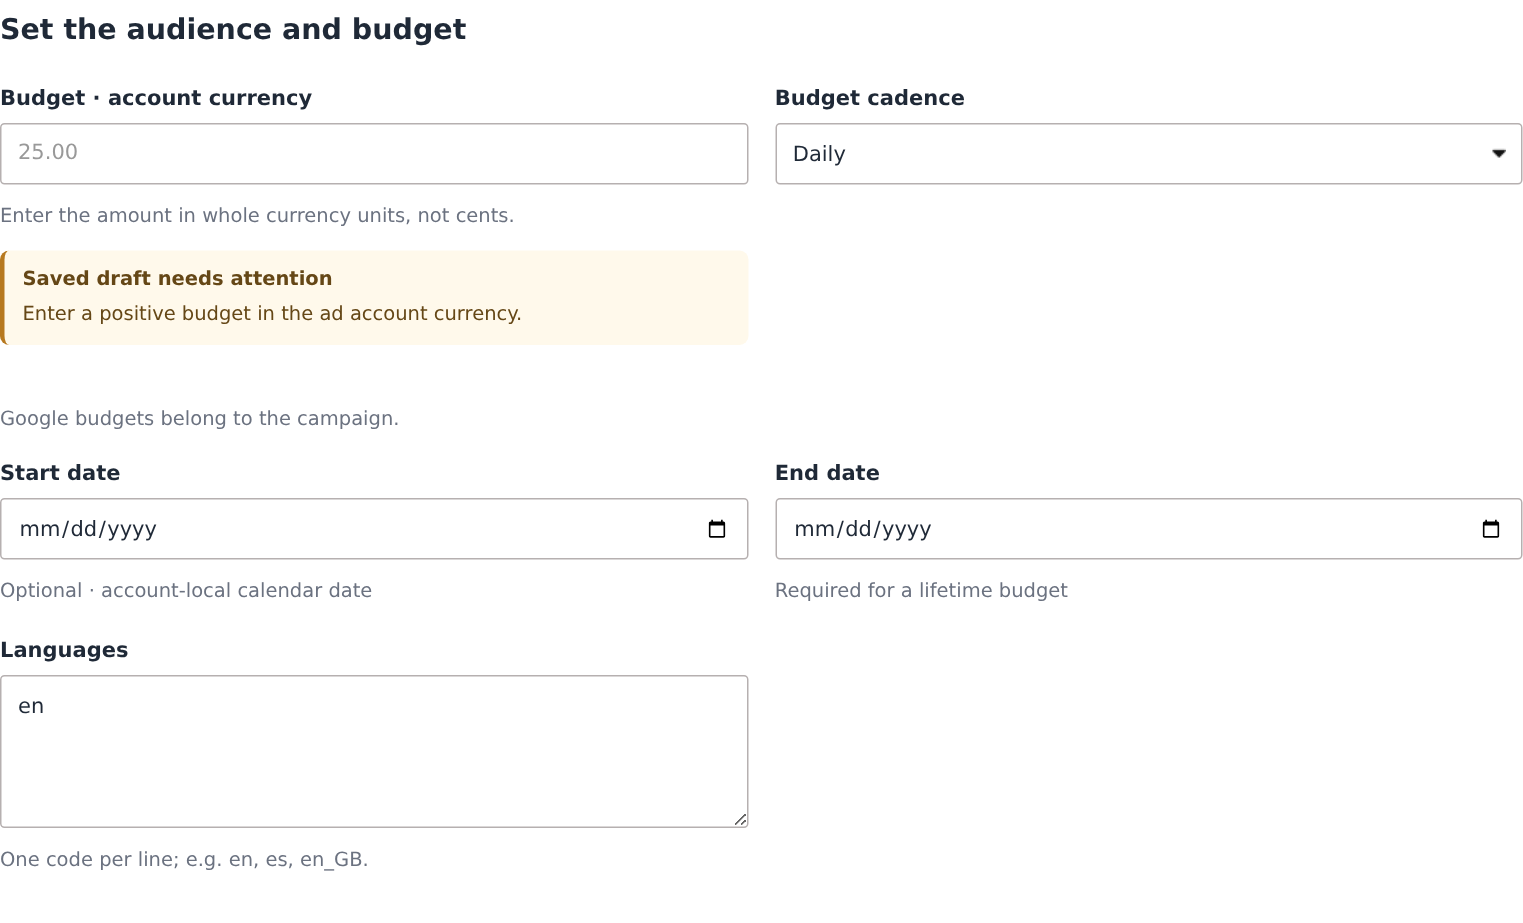Click the whole currency units hint text
The height and width of the screenshot is (923, 1523).
[x=257, y=216]
